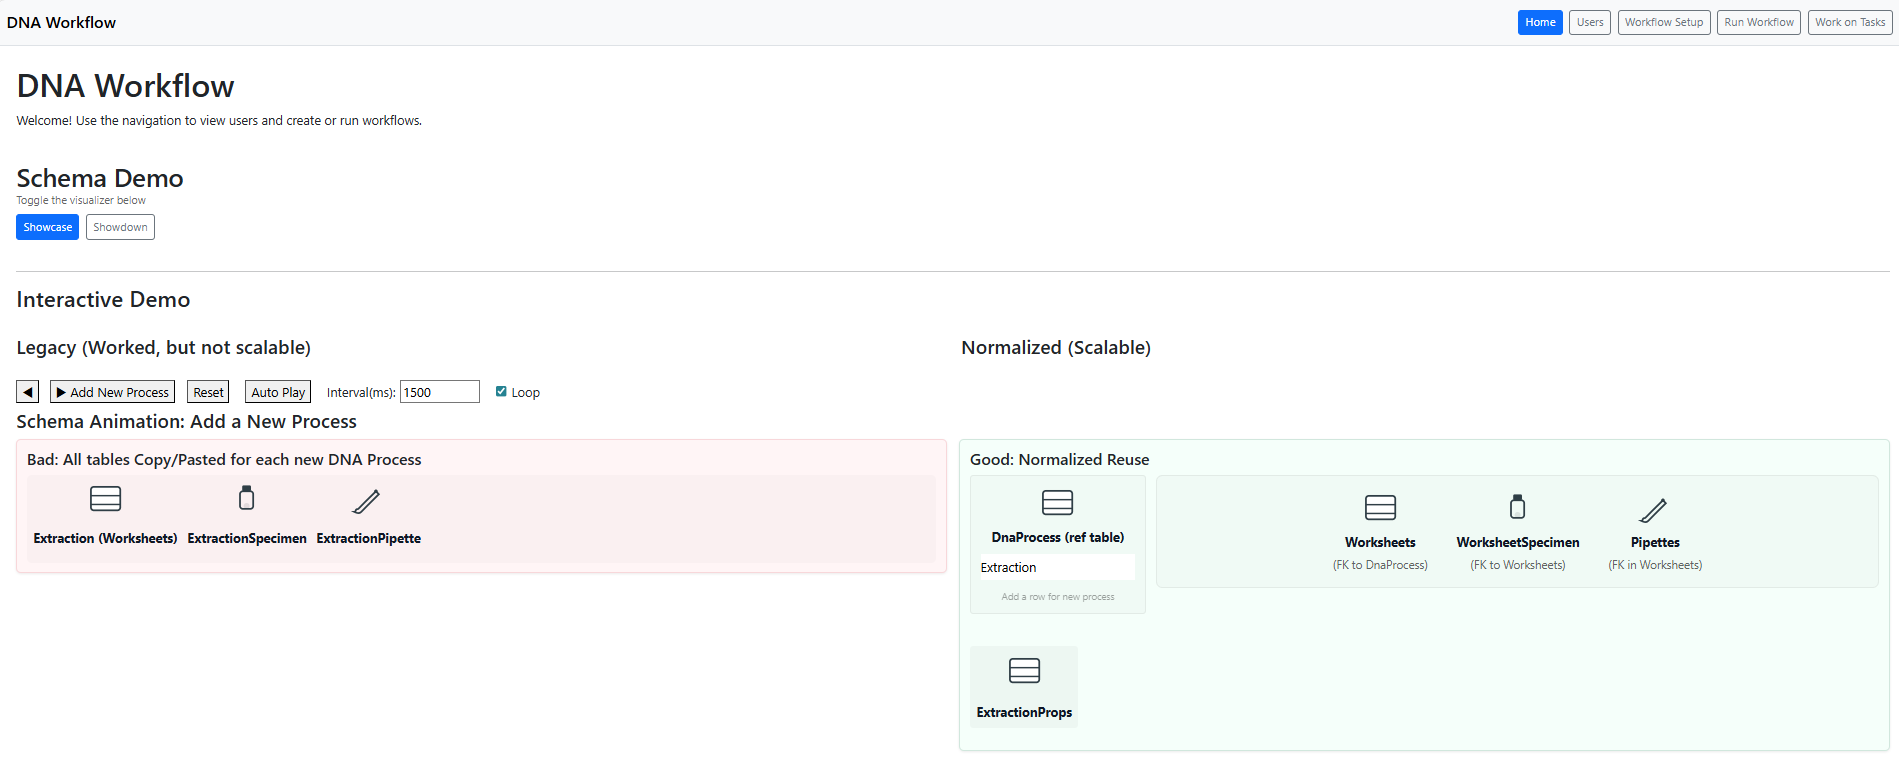
Task: Click the 'Extraction (Worksheets)' label
Action: coord(105,538)
